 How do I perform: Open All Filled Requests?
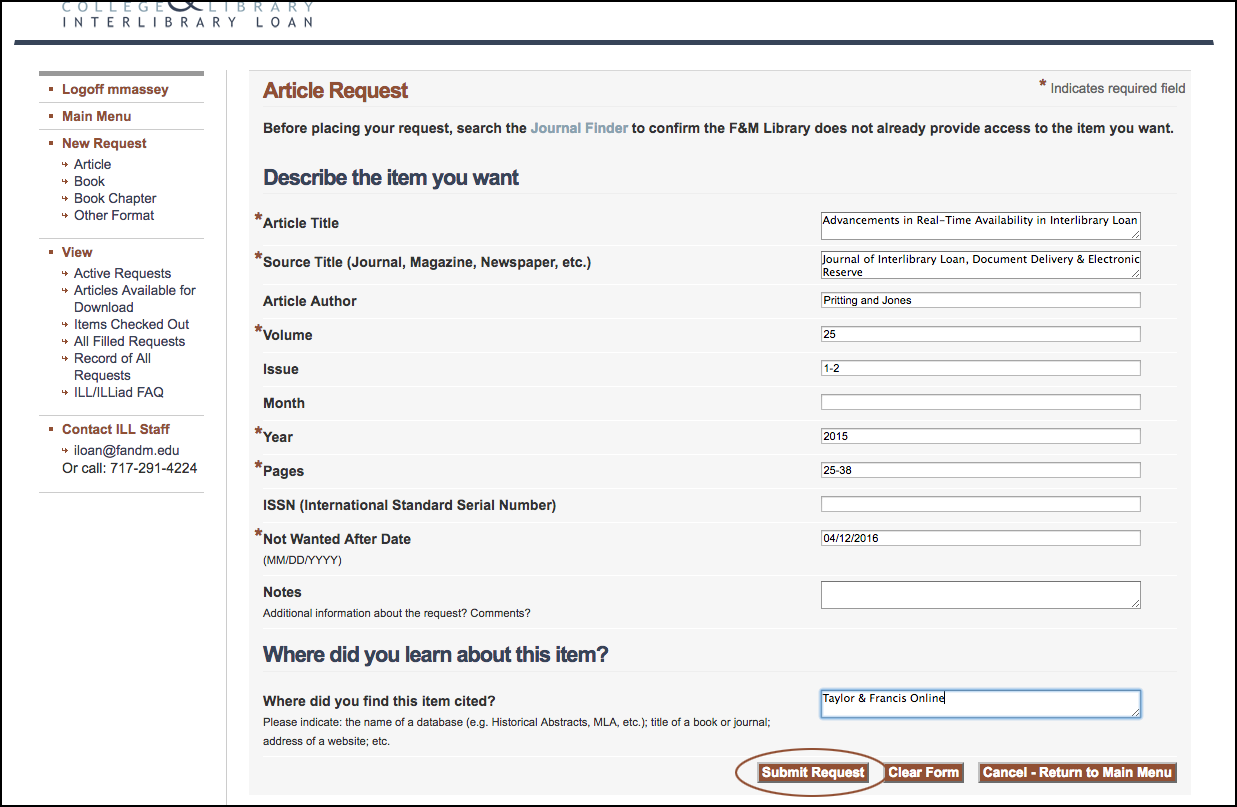tap(129, 341)
